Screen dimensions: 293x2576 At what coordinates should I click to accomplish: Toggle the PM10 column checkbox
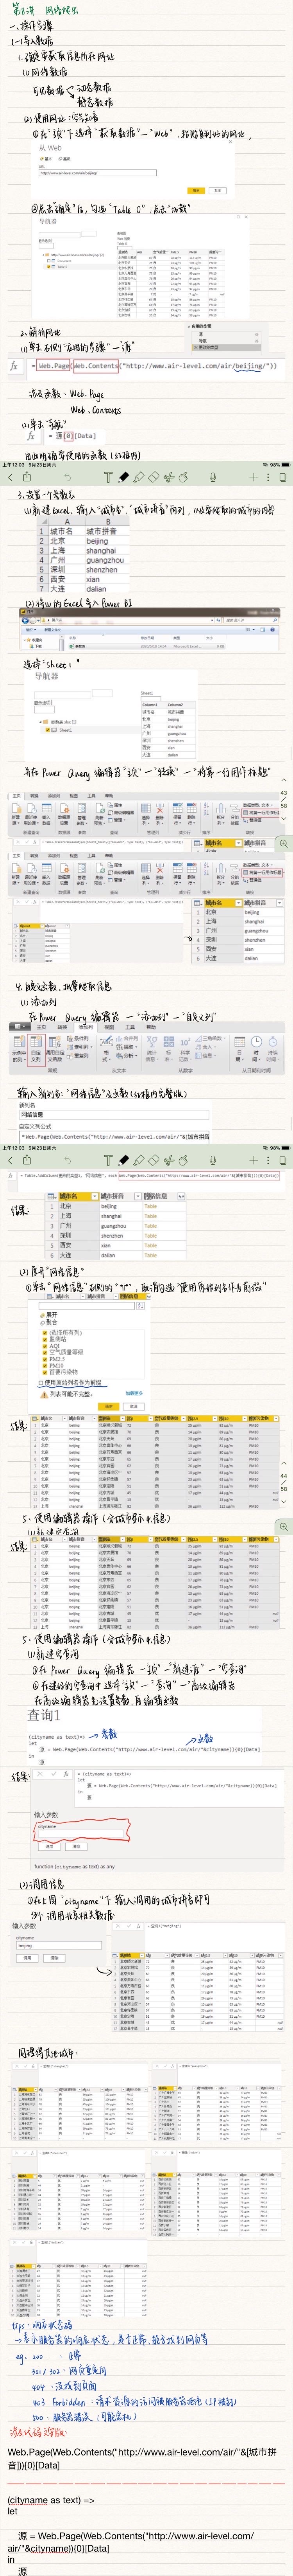[45, 1365]
